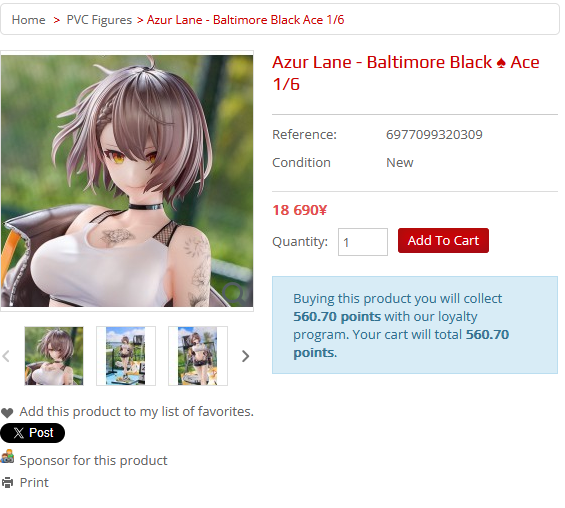Click the Print link

34,482
